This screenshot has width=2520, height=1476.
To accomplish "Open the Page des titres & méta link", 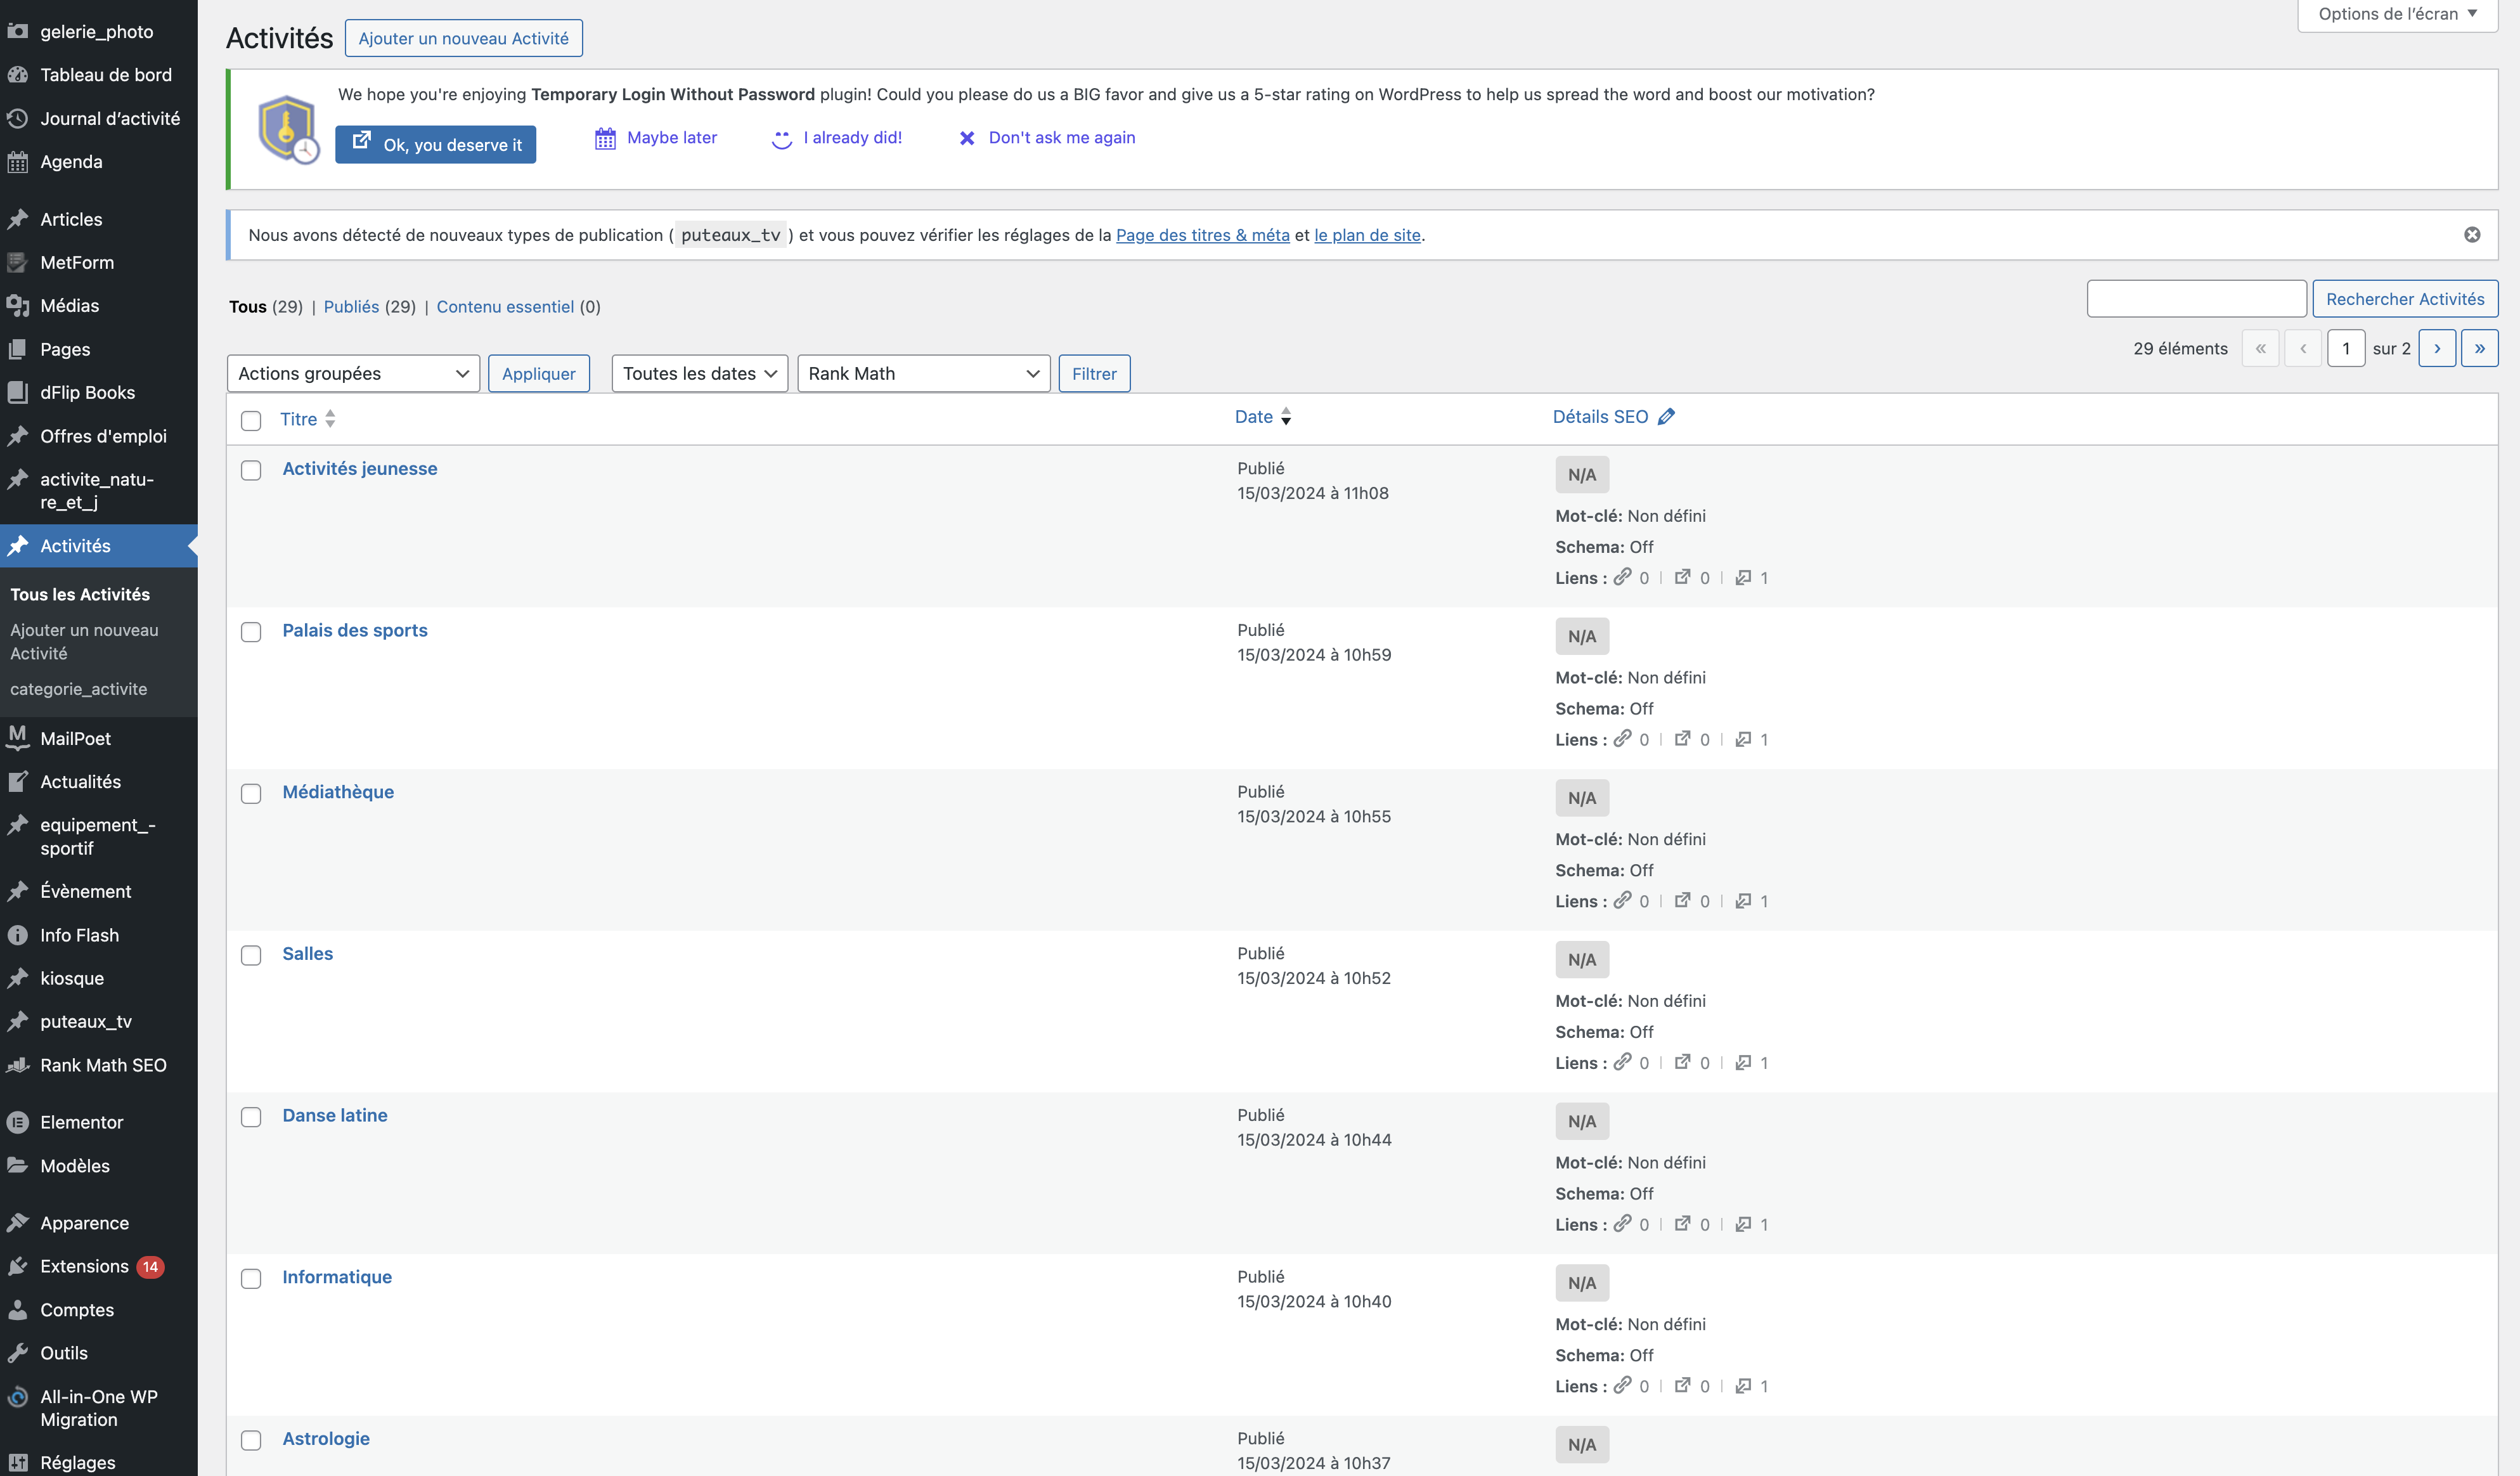I will 1202,235.
